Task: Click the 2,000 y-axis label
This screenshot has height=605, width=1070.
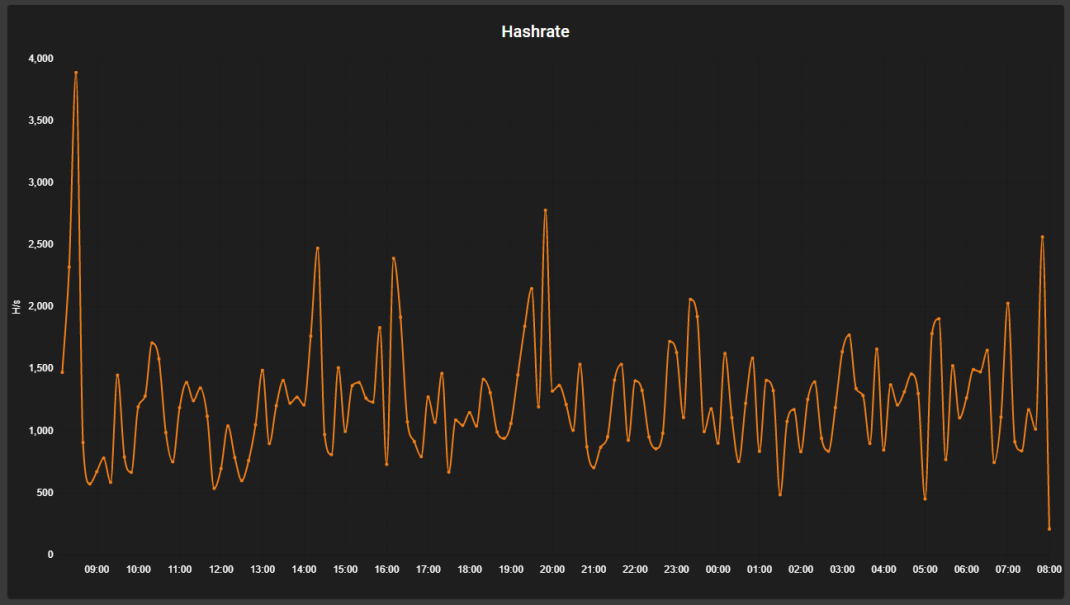Action: pos(41,306)
